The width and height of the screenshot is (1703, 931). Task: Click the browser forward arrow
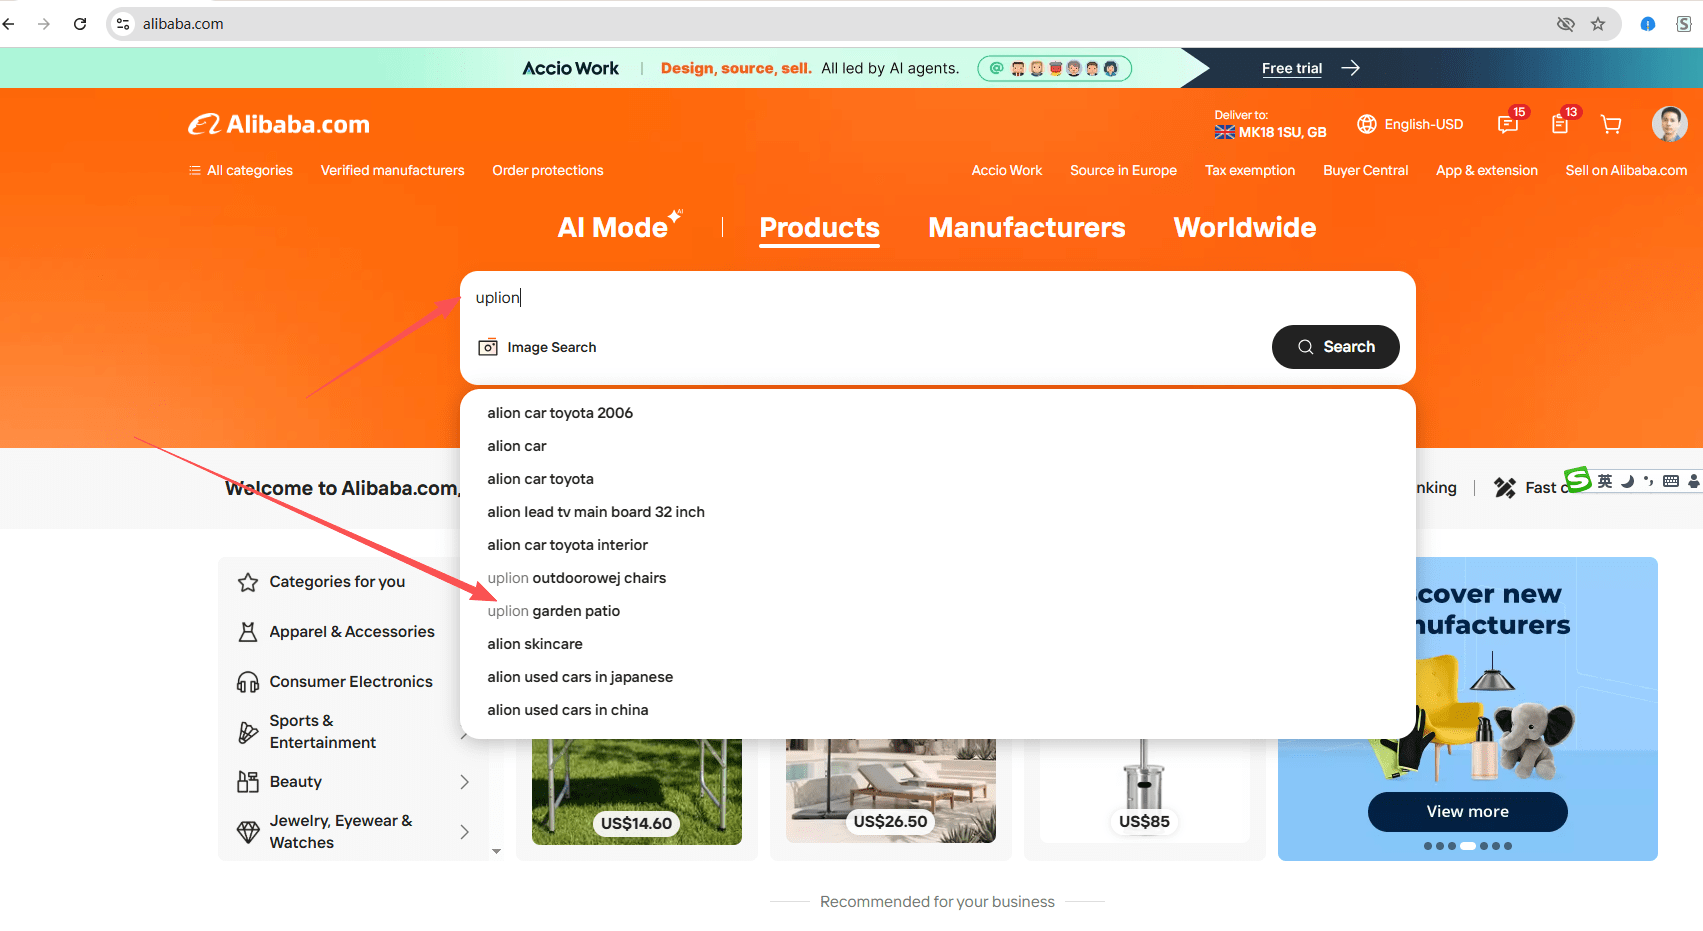[x=44, y=24]
